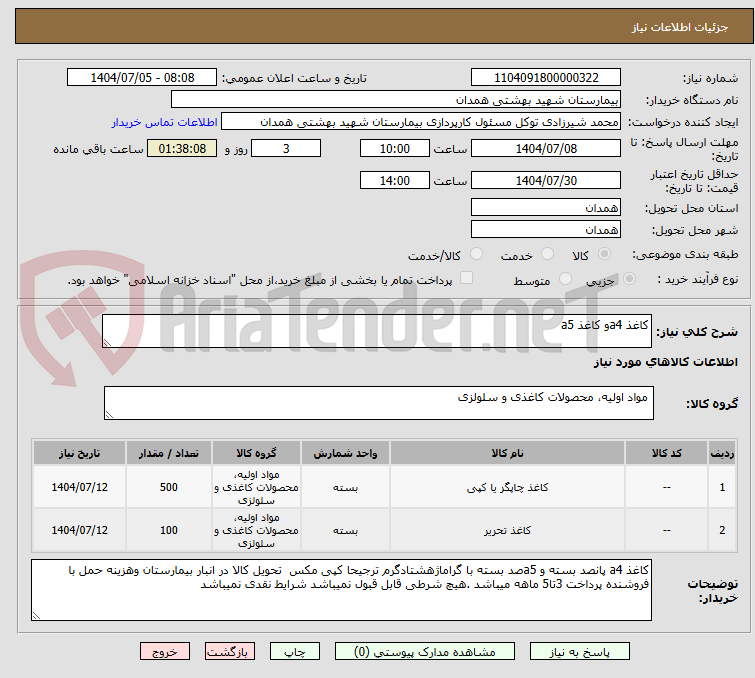This screenshot has height=678, width=755.
Task: Click the need number field 1104091800000322
Action: 546,78
